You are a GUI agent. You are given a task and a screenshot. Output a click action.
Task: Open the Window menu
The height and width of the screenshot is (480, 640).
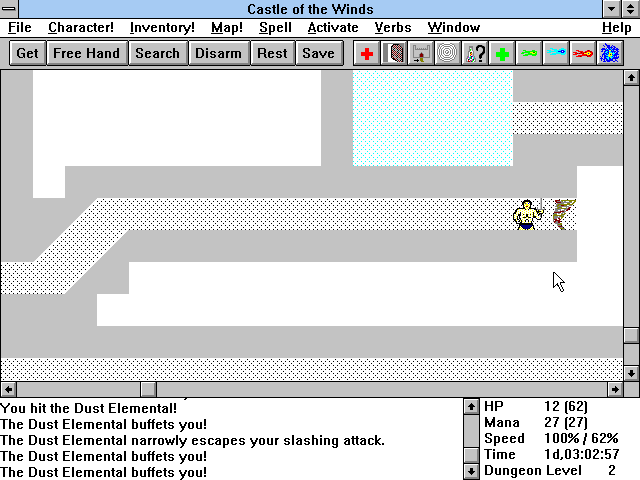click(x=453, y=28)
